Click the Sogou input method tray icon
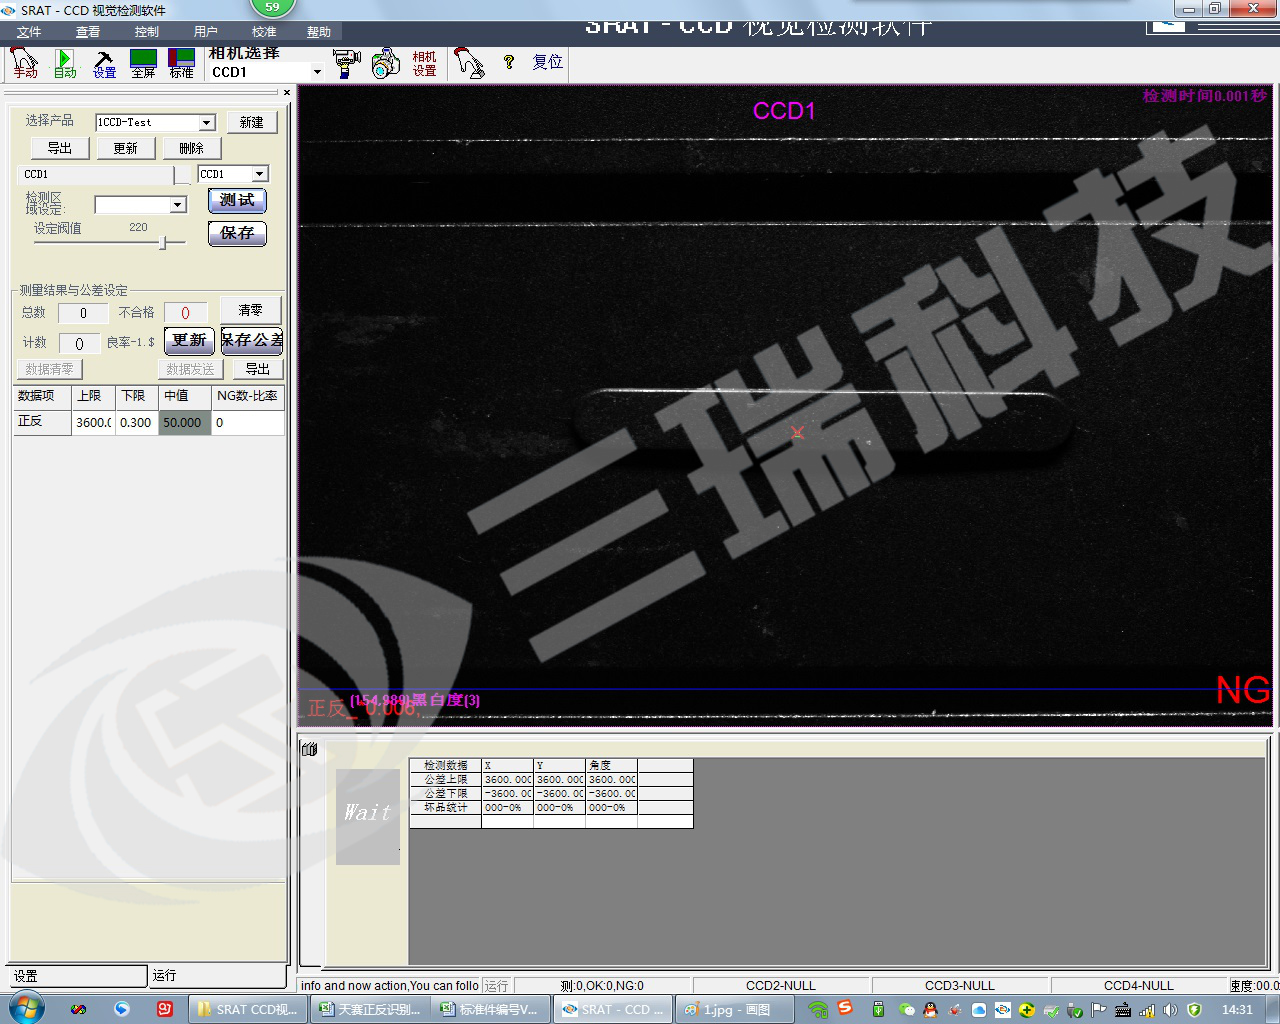1280x1024 pixels. pos(845,1008)
